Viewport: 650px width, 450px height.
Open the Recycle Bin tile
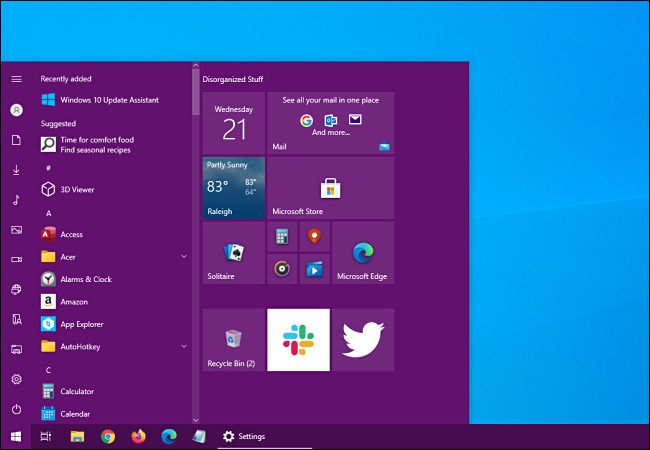[x=233, y=340]
